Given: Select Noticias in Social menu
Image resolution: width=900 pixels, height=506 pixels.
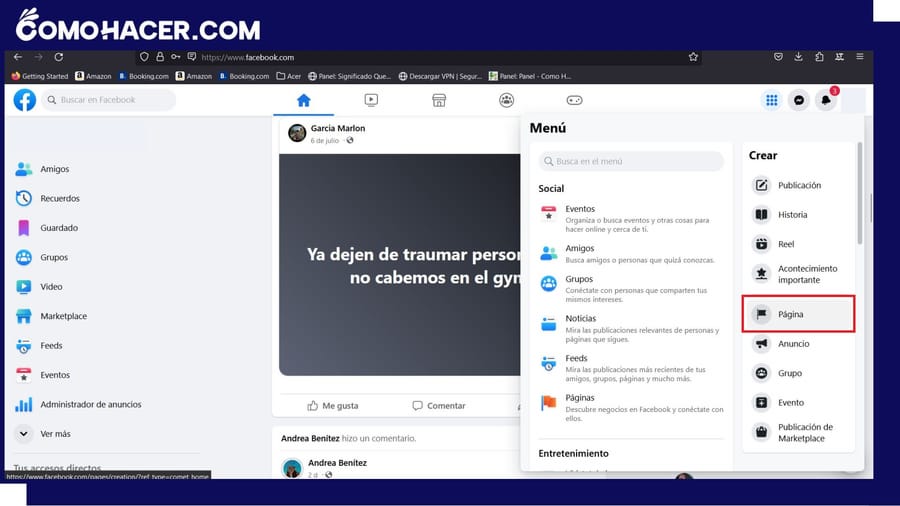Looking at the screenshot, I should tap(631, 328).
